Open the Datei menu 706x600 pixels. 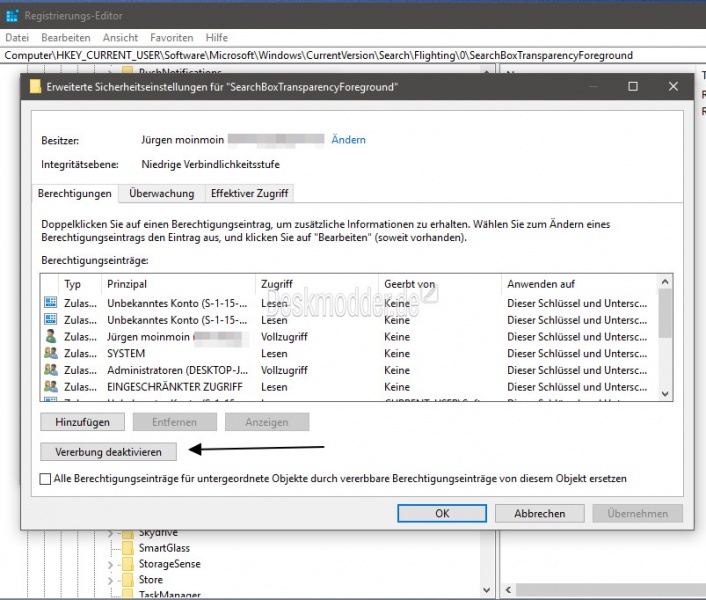click(17, 38)
